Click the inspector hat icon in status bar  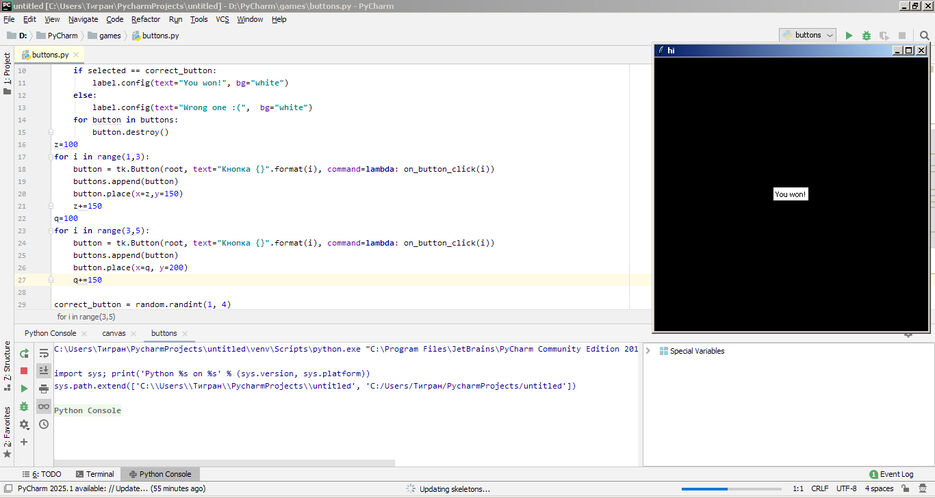922,488
